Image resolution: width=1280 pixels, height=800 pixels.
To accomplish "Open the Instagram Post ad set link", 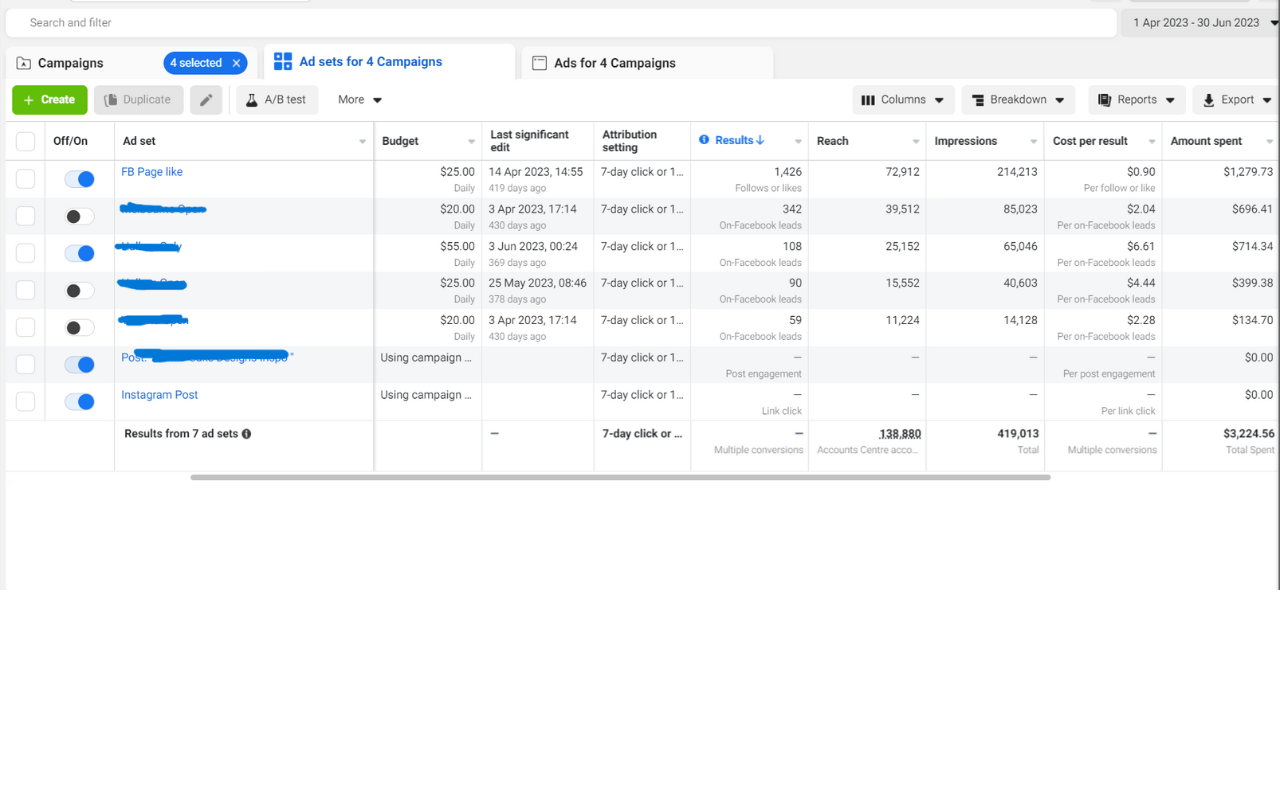I will click(x=159, y=395).
